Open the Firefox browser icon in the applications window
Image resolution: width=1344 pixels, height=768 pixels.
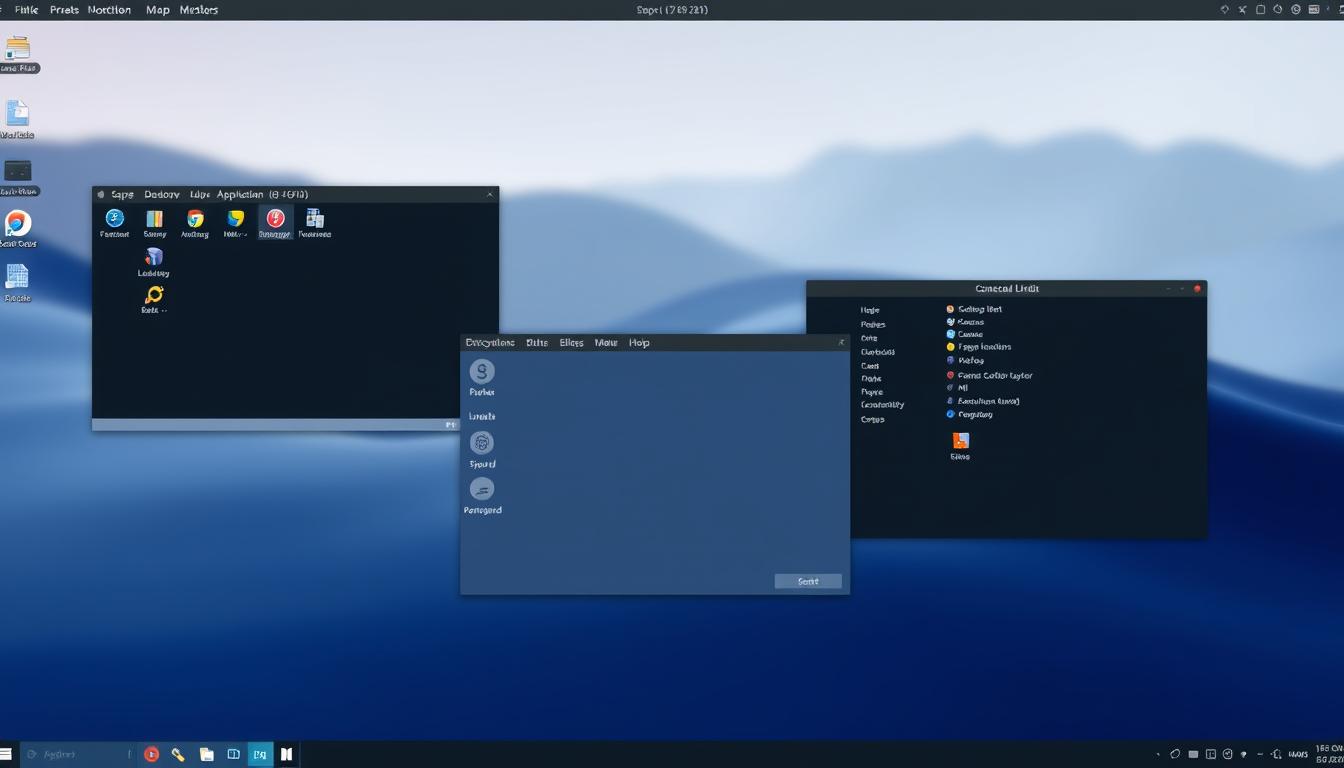[x=113, y=220]
